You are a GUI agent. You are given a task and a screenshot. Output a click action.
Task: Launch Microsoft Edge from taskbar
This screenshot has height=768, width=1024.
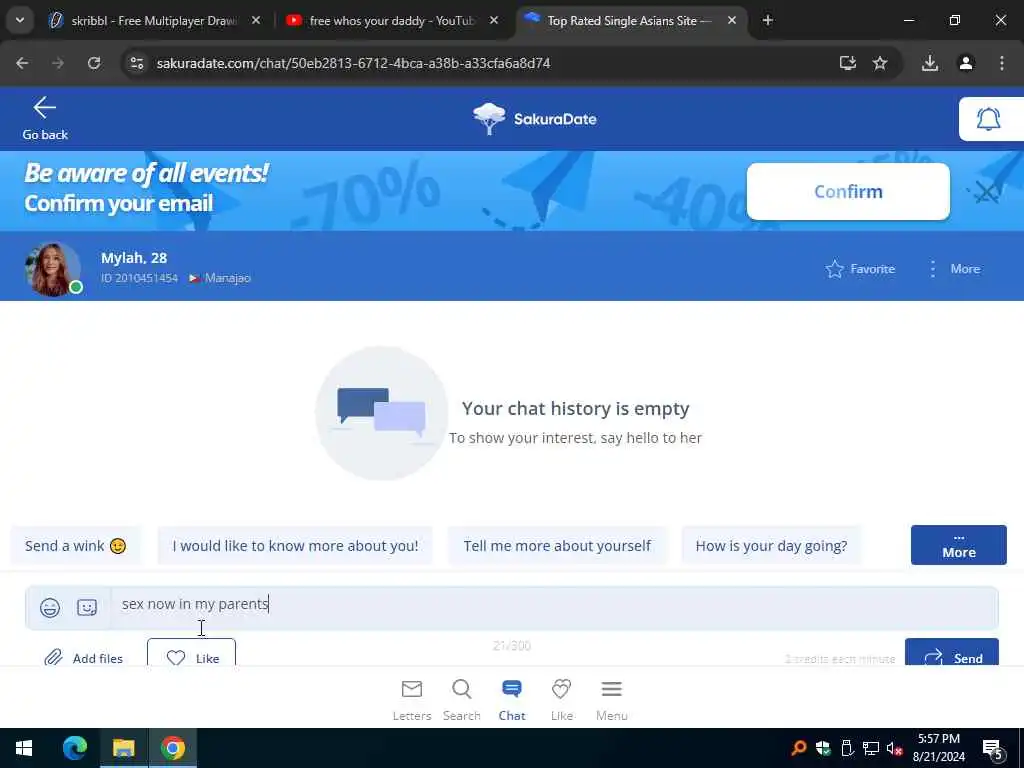[x=74, y=748]
